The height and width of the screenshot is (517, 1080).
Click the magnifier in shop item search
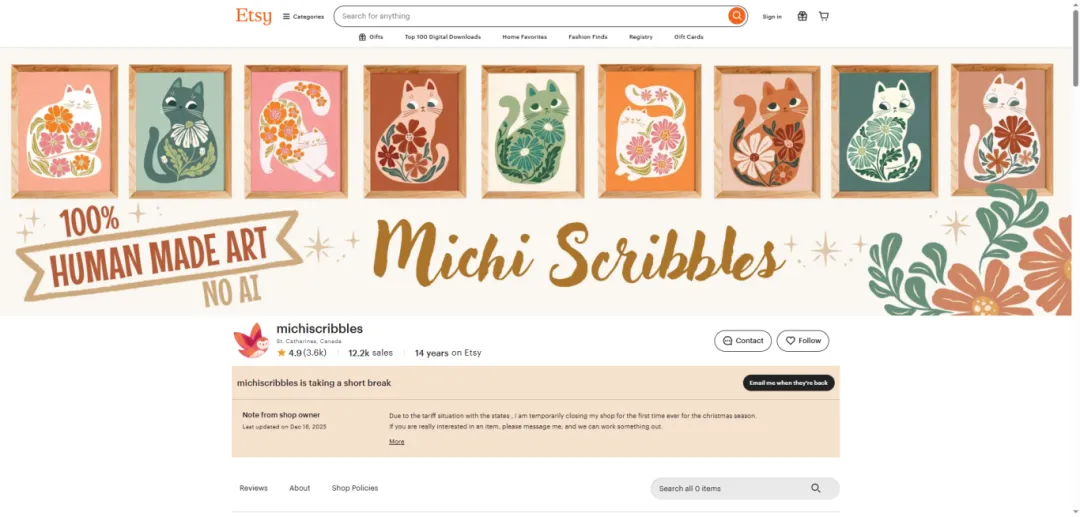click(816, 488)
